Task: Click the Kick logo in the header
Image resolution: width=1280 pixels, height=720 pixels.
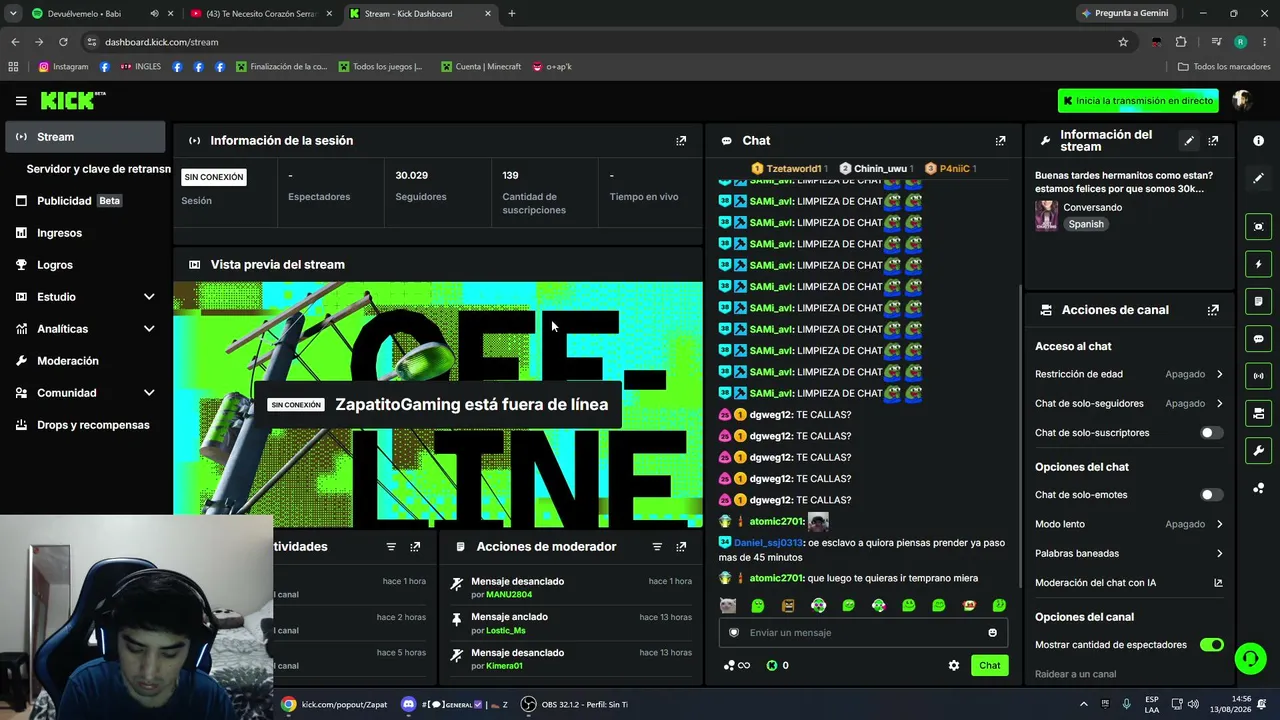Action: [72, 100]
